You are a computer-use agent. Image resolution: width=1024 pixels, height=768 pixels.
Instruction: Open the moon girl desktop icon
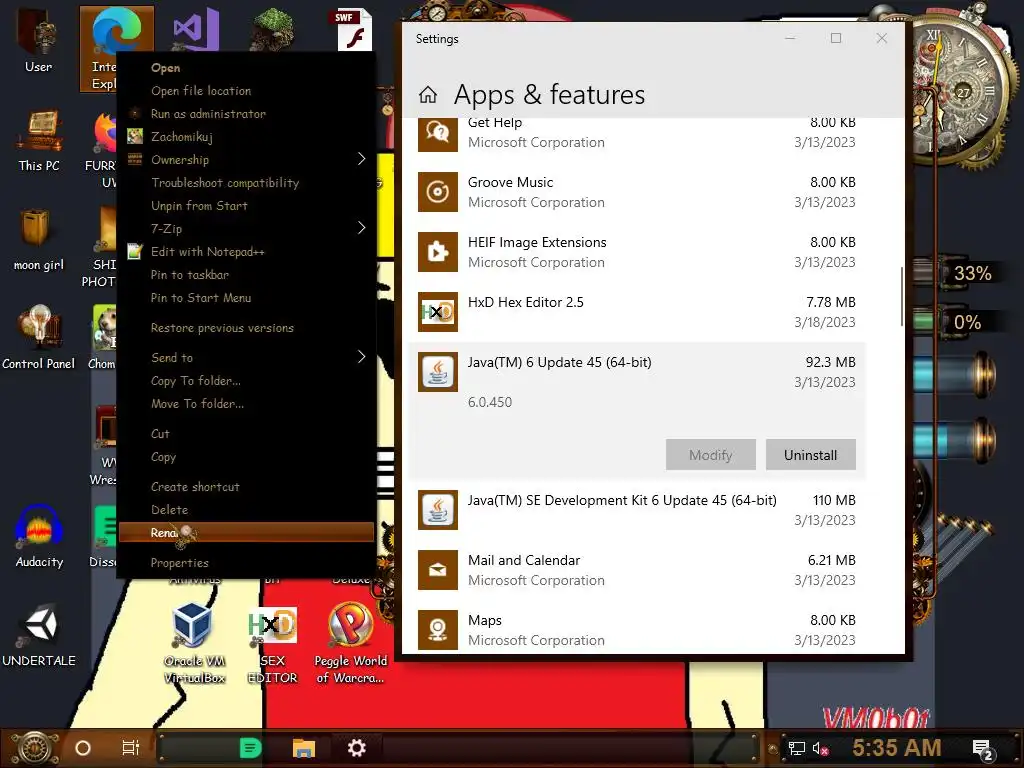[x=39, y=240]
